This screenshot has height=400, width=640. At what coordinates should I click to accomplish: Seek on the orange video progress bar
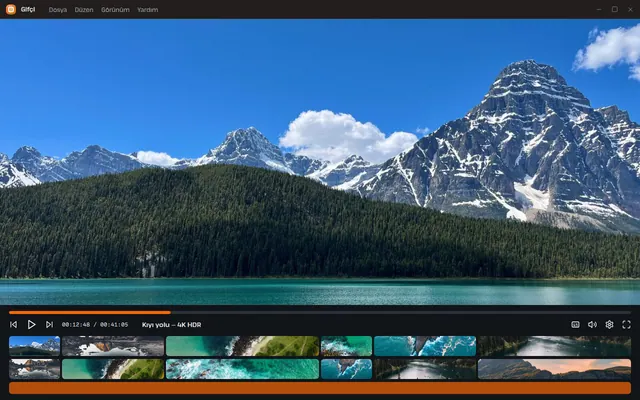(320, 313)
